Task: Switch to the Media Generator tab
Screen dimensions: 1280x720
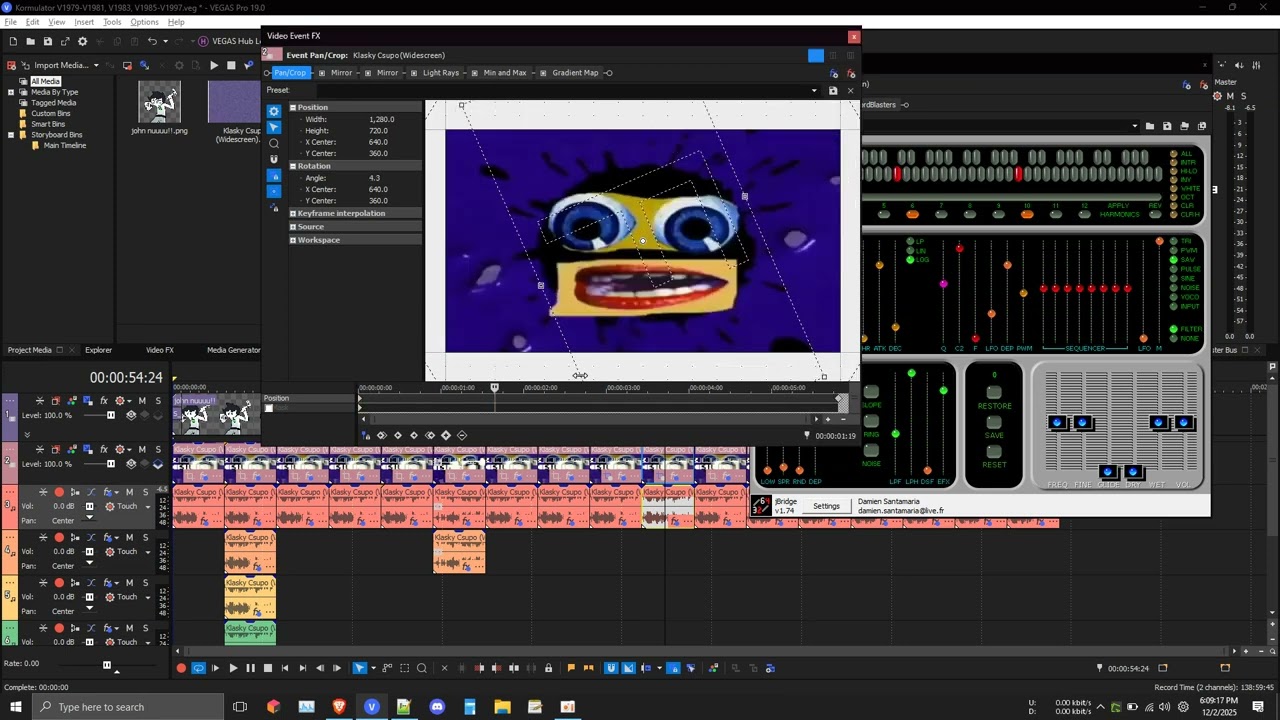Action: coord(233,350)
